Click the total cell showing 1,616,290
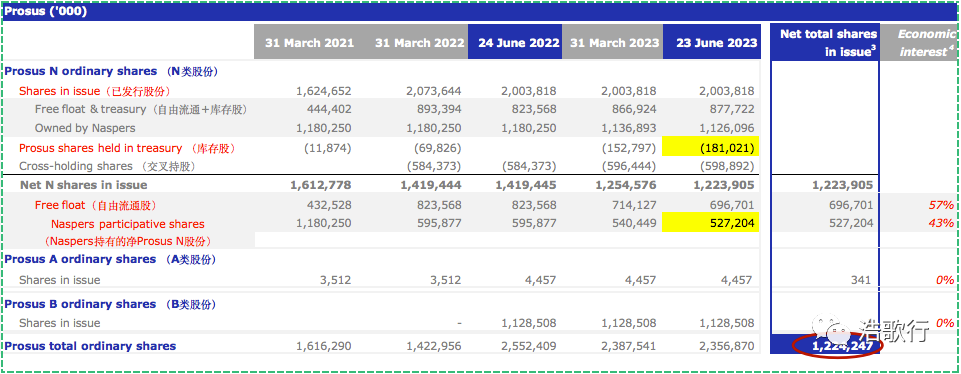 click(x=324, y=346)
